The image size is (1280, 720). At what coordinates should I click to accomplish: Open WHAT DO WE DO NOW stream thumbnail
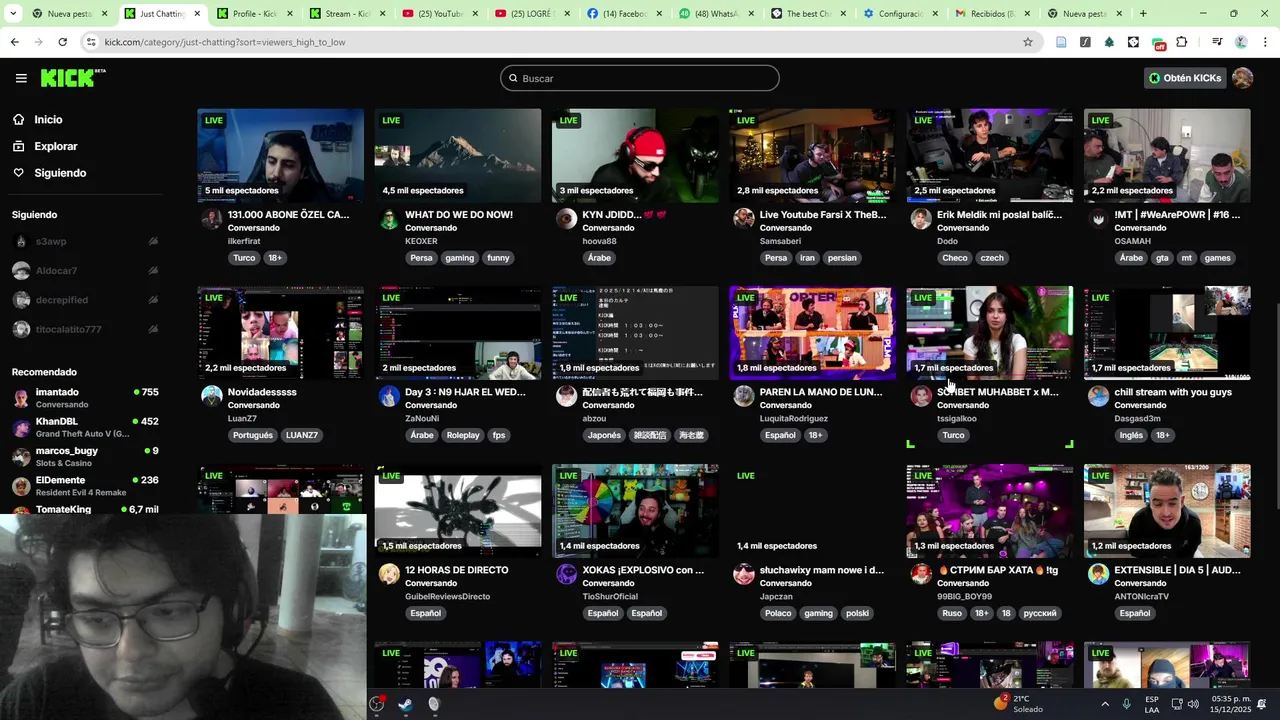(458, 155)
